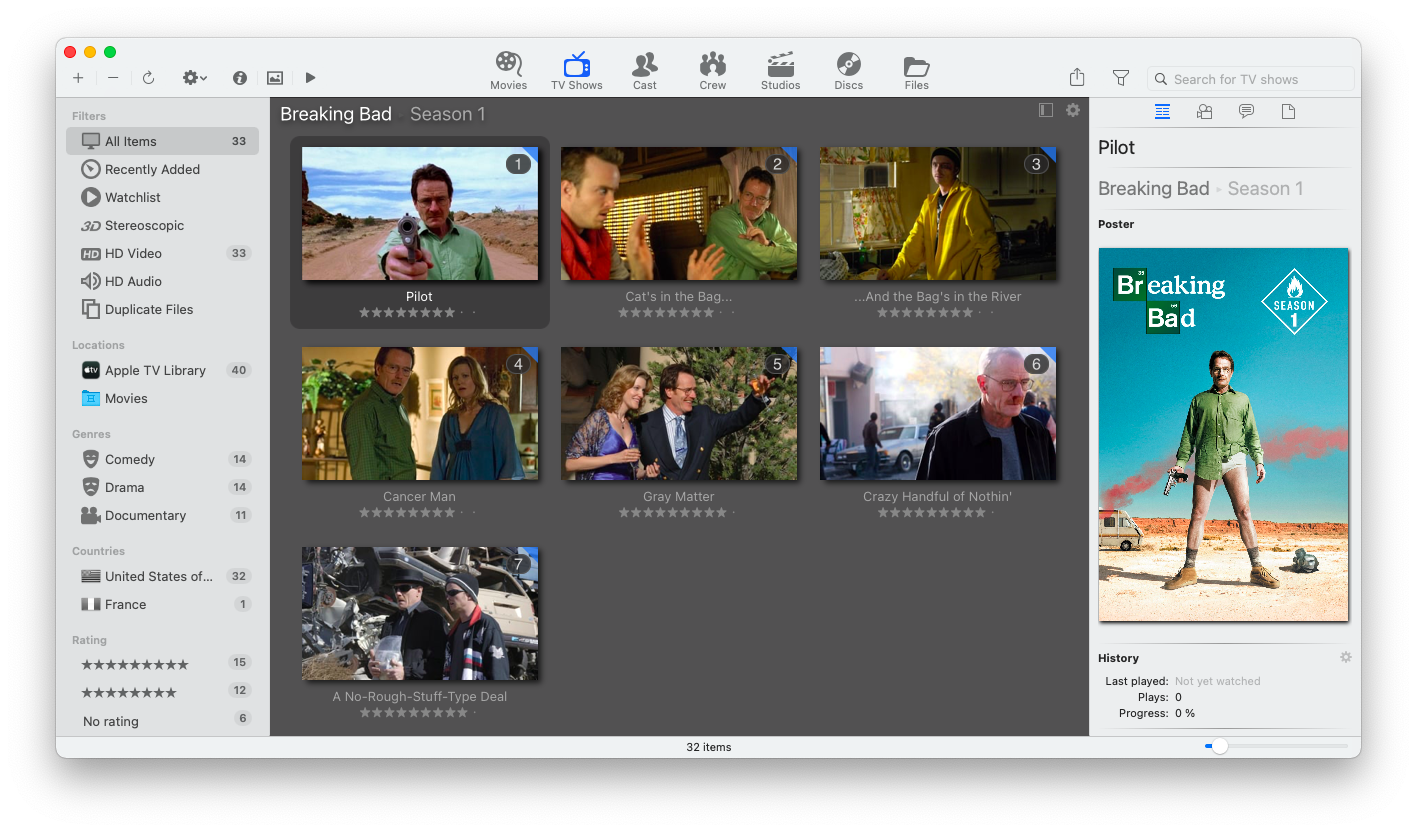Select the Cancer Man episode thumbnail
This screenshot has height=832, width=1417.
[x=420, y=414]
